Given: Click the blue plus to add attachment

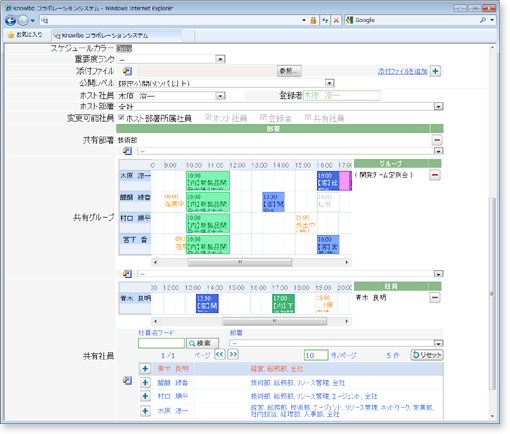Looking at the screenshot, I should click(435, 71).
